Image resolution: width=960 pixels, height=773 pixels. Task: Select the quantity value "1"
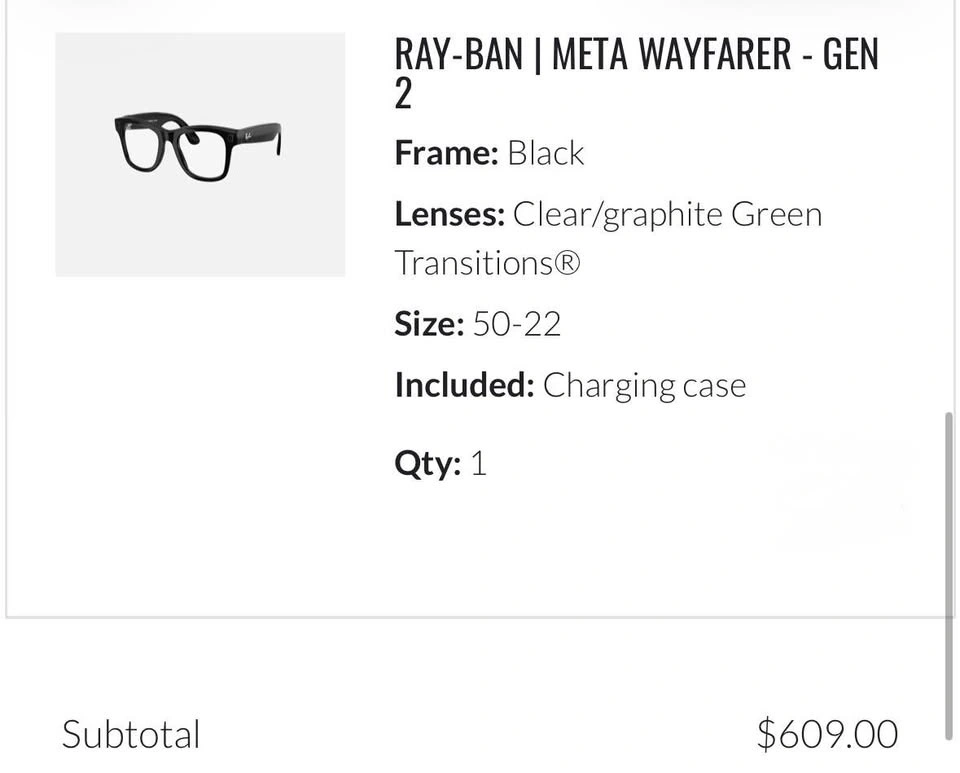point(478,463)
